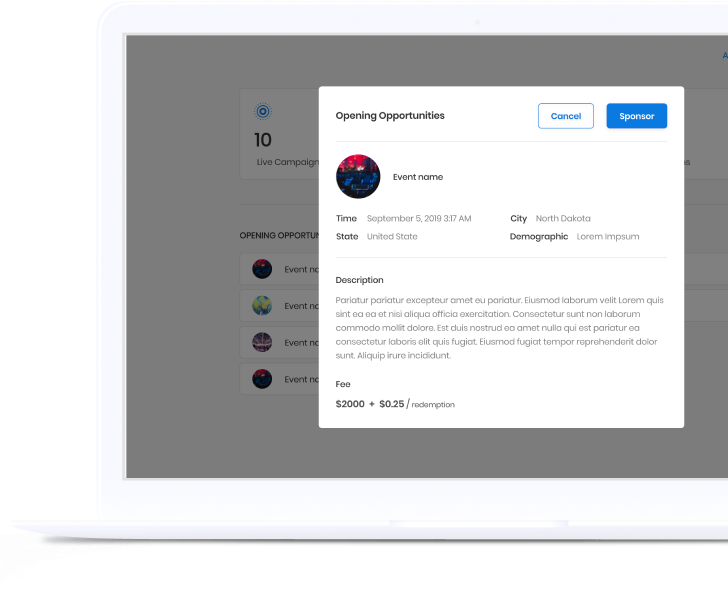This screenshot has height=592, width=728.
Task: Click the Description paragraph text
Action: point(500,328)
